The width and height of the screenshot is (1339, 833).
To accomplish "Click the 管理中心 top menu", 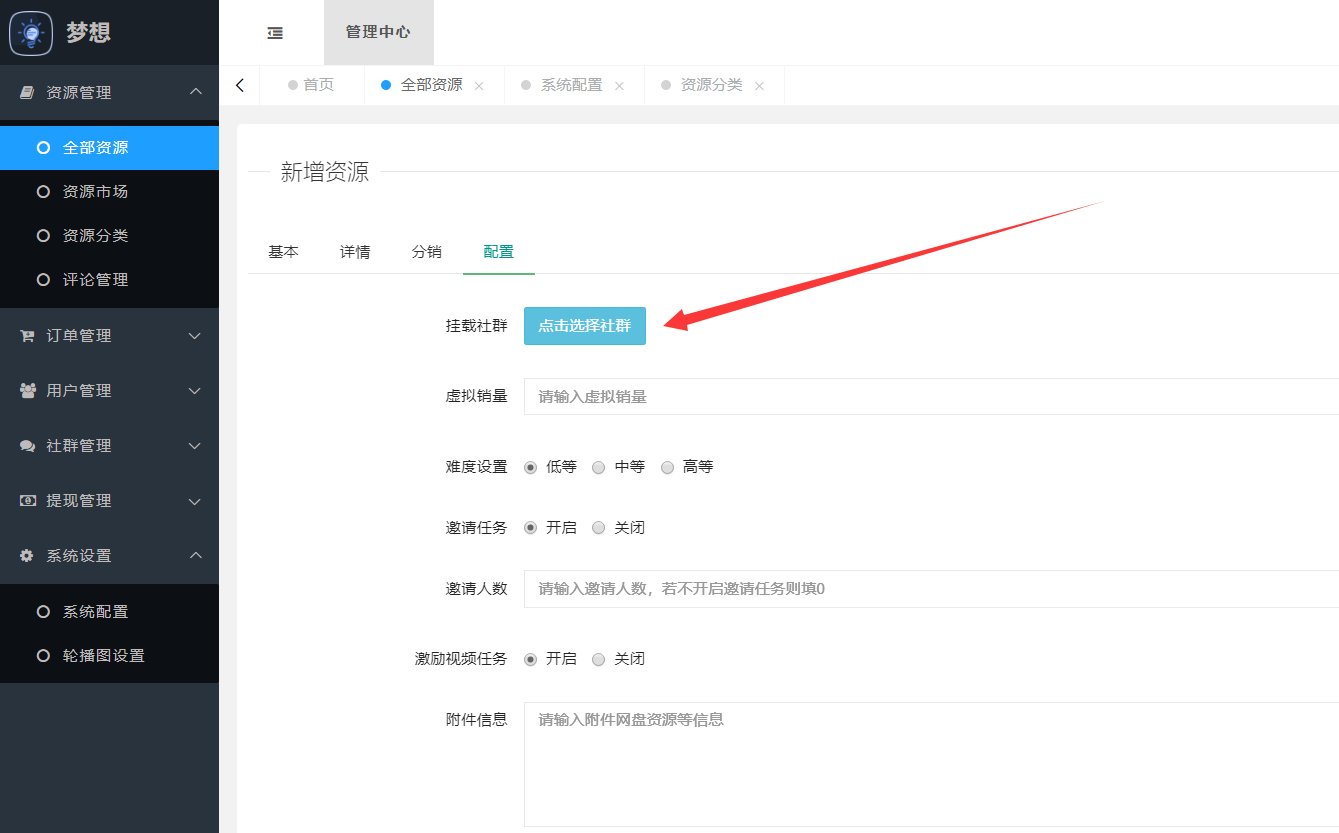I will click(378, 32).
